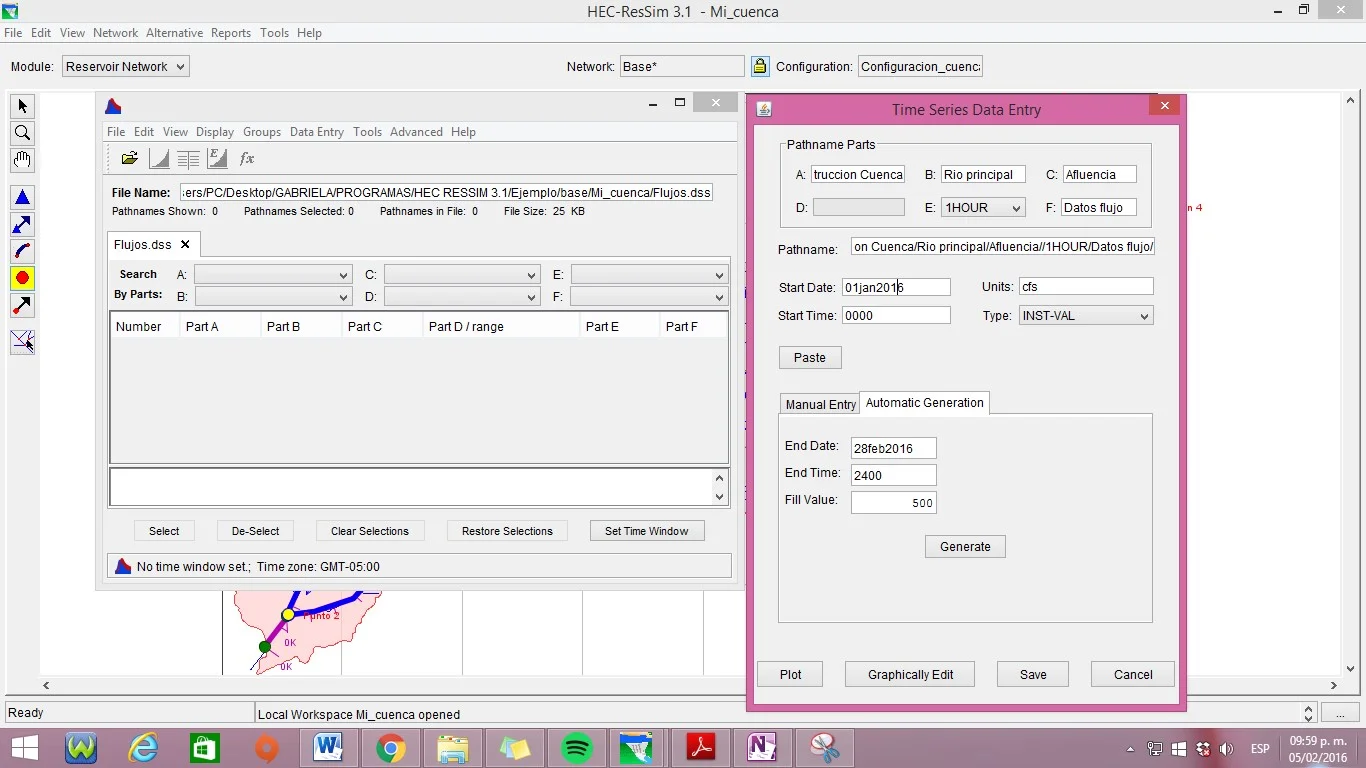Open the Search By Parts A dropdown

click(x=273, y=275)
